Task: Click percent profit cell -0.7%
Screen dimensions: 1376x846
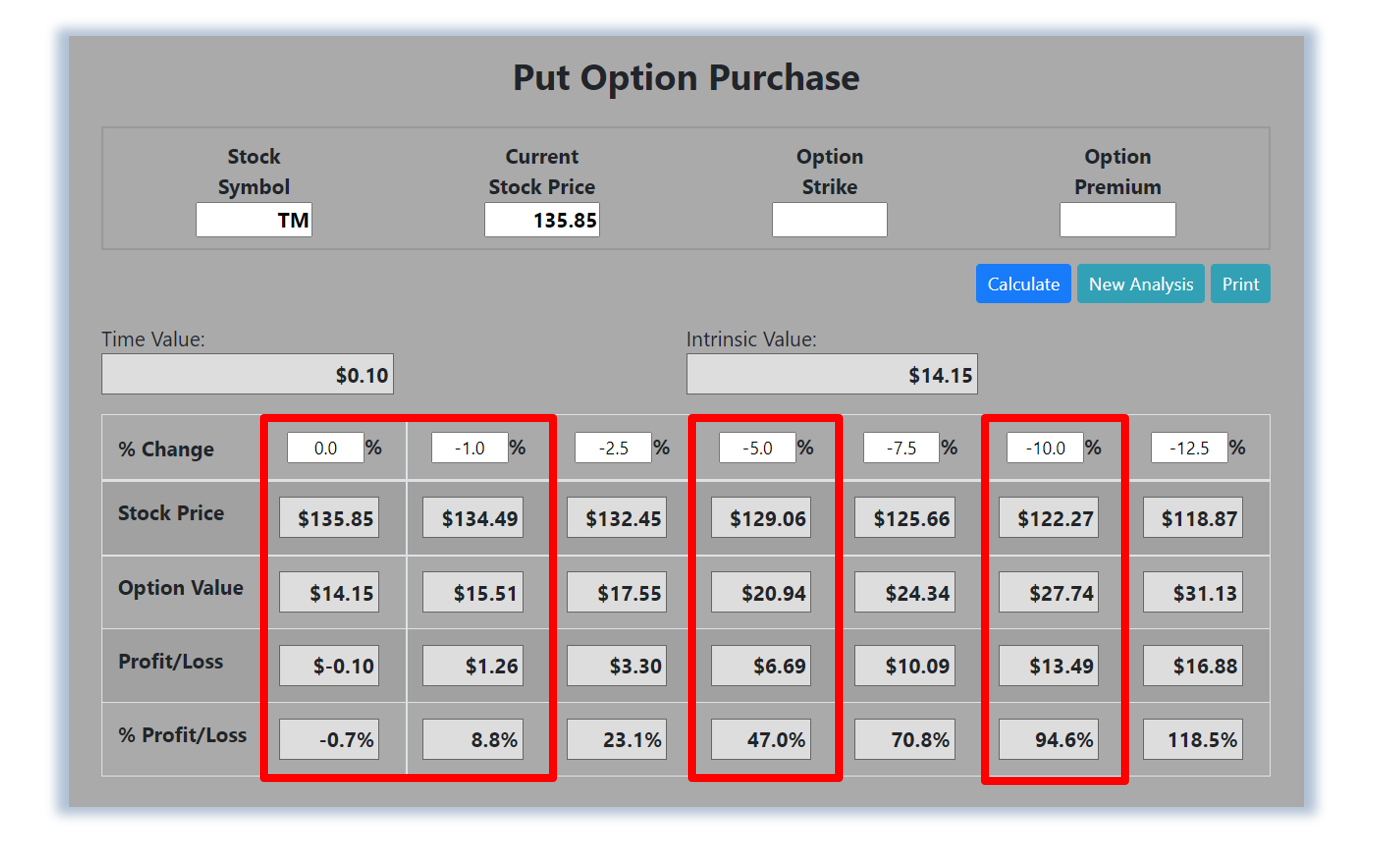Action: (329, 740)
